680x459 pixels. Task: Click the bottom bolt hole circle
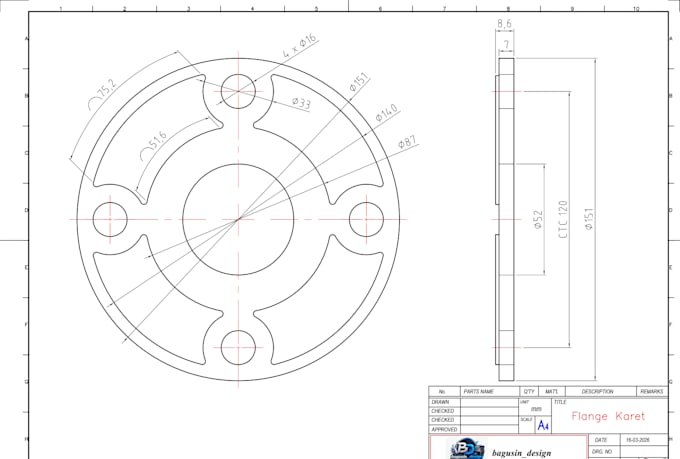pos(238,348)
